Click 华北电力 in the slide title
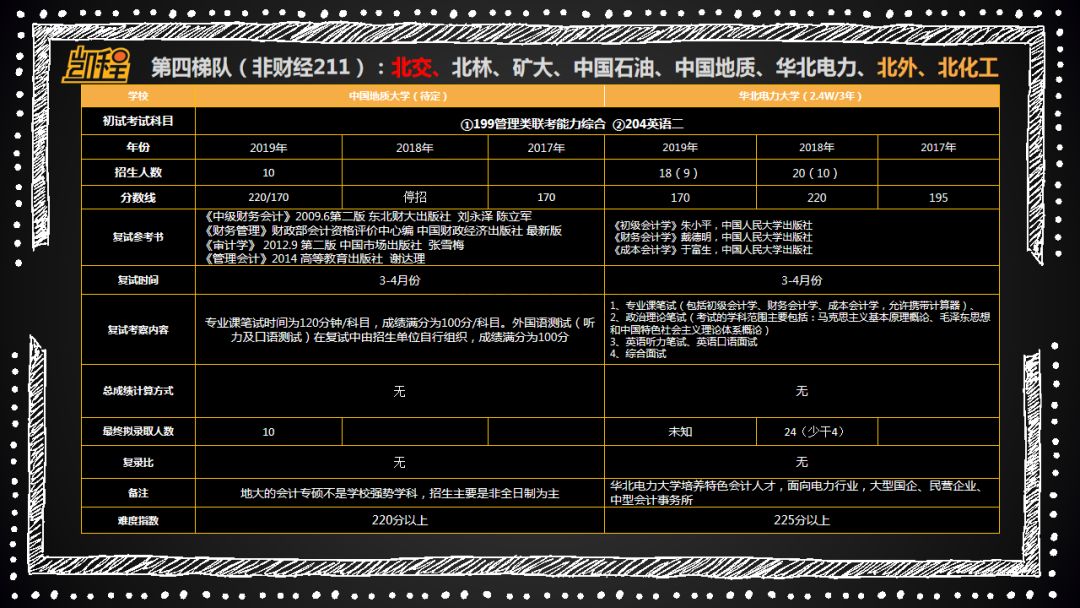 [x=816, y=67]
